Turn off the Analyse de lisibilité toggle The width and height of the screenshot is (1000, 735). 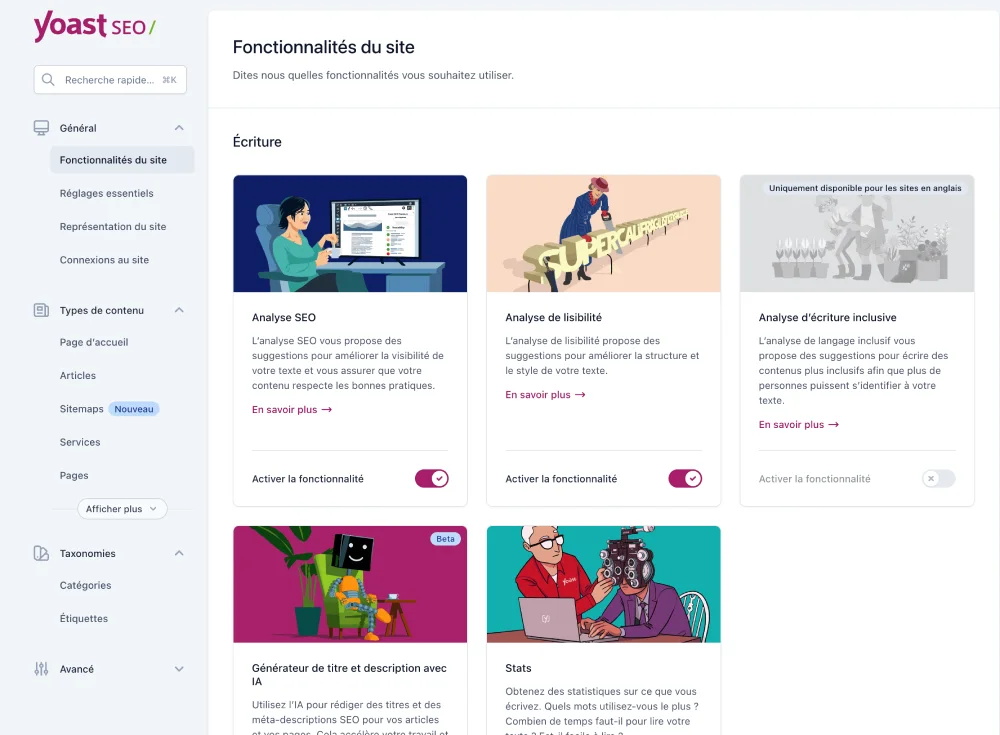[x=685, y=479]
